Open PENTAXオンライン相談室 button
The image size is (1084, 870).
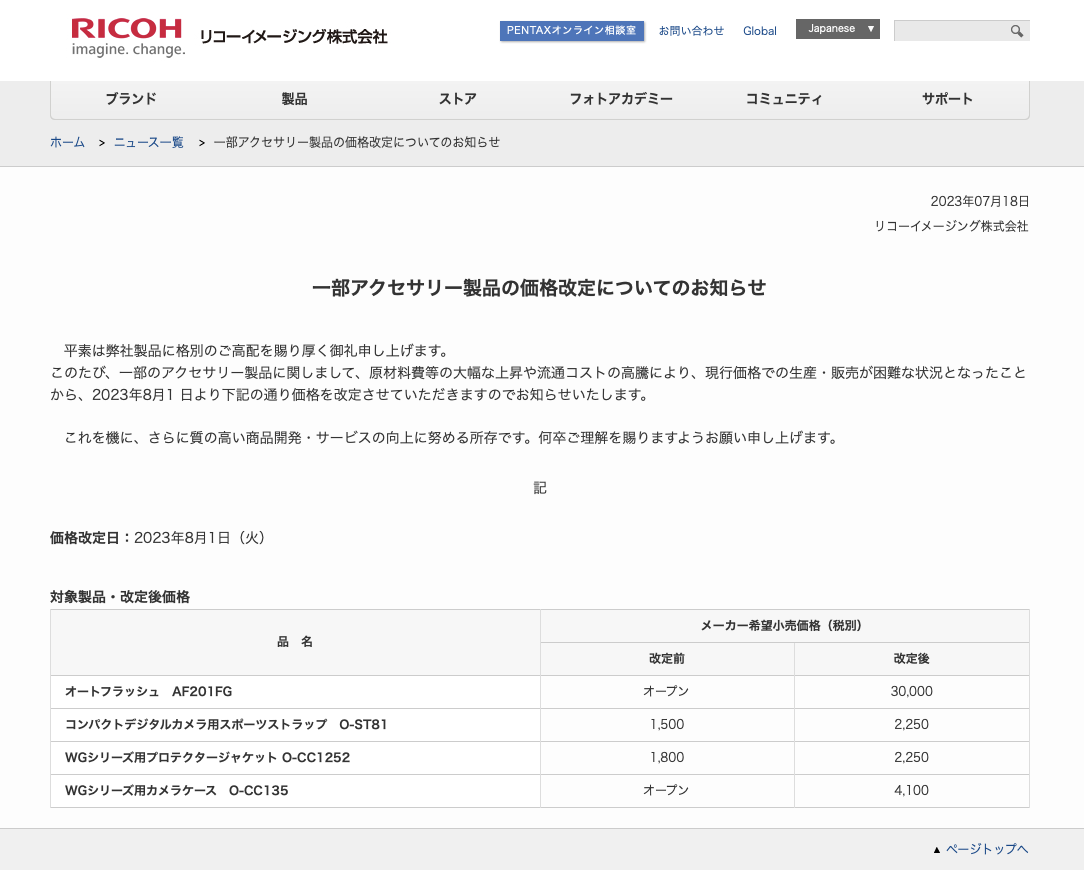click(x=572, y=30)
